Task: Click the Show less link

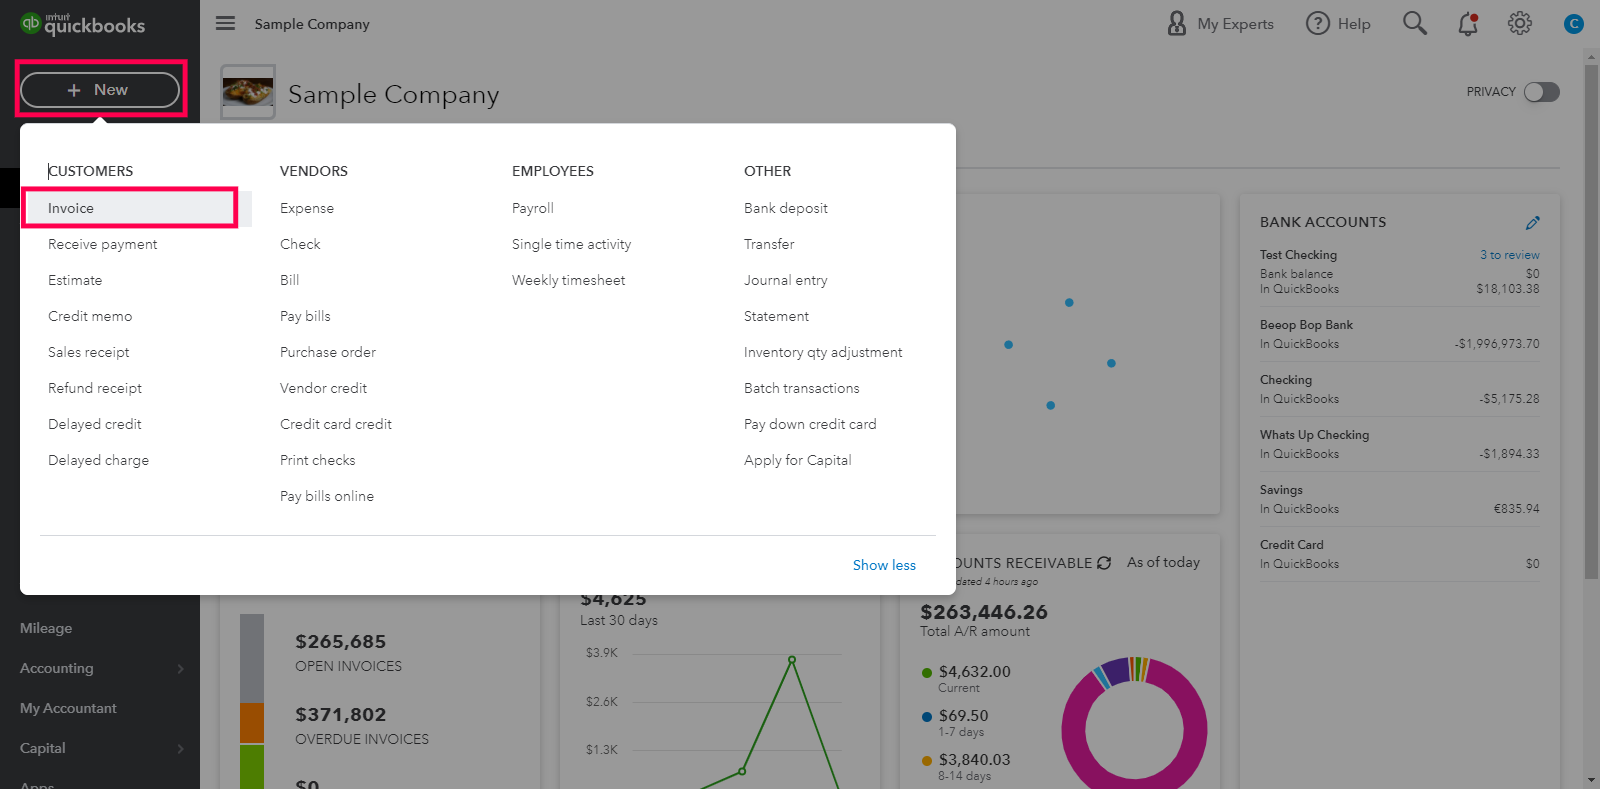Action: [x=884, y=565]
